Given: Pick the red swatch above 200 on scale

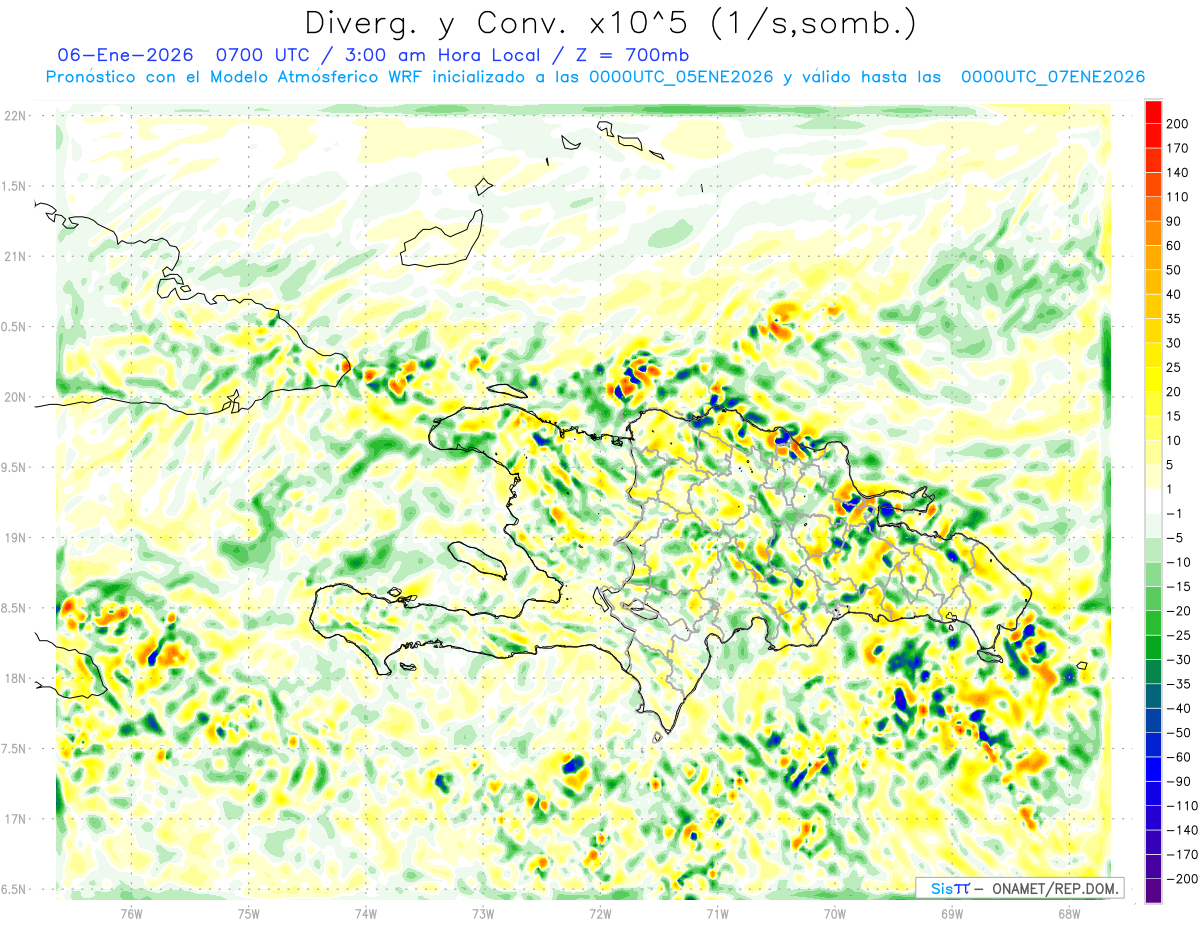Looking at the screenshot, I should click(1153, 112).
